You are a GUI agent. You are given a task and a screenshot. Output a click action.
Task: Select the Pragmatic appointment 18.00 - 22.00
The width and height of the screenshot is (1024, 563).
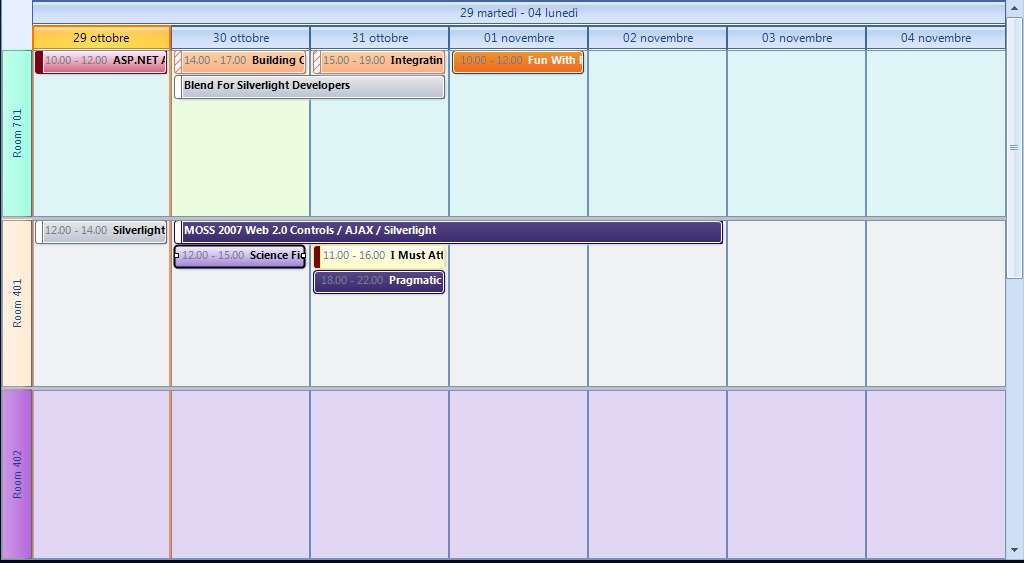click(379, 282)
